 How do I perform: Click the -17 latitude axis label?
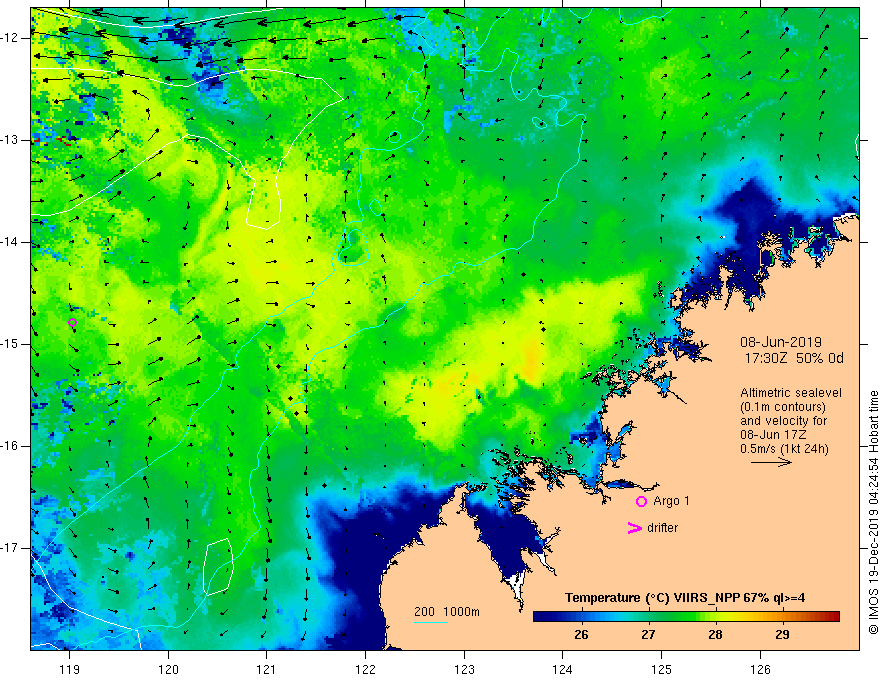point(11,548)
